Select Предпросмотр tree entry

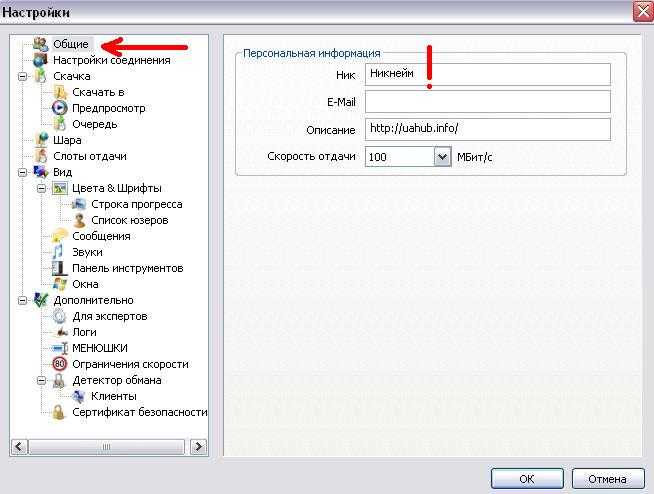[x=109, y=108]
